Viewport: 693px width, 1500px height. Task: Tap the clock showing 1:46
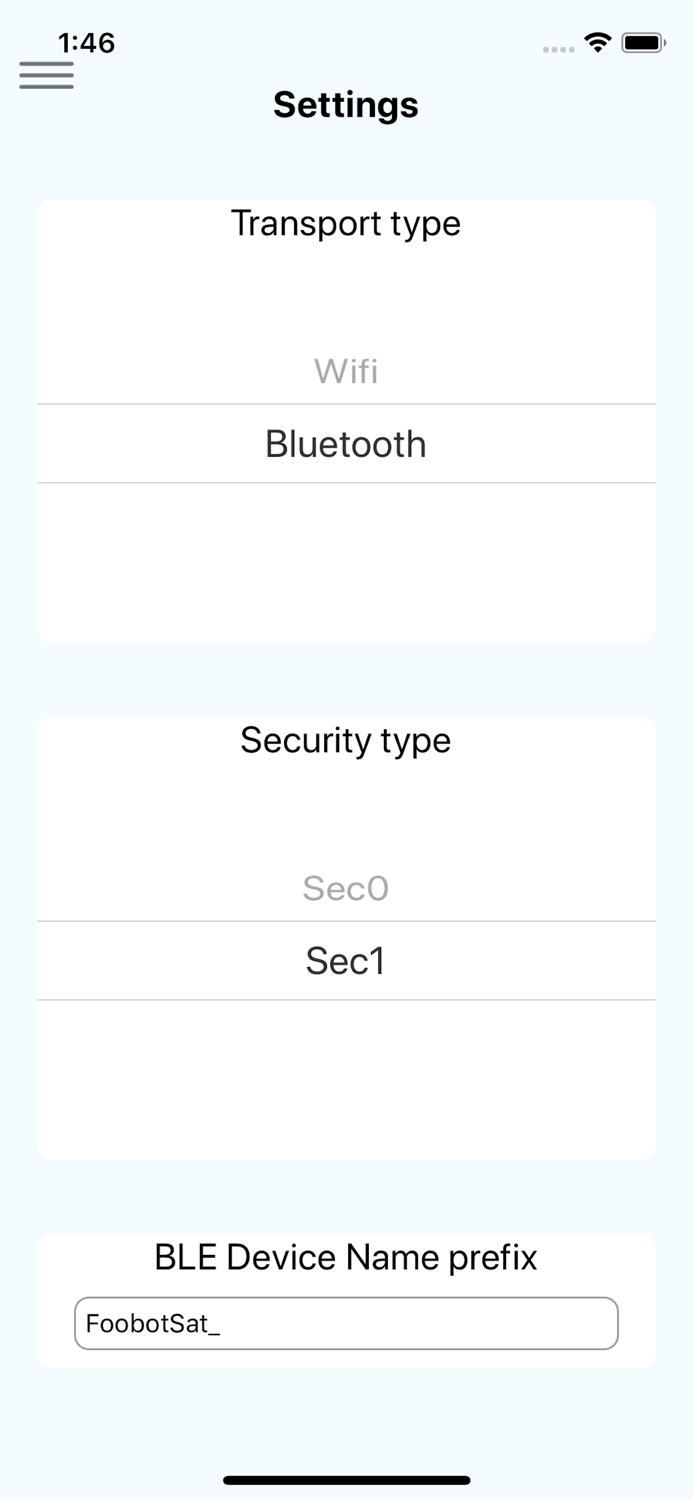tap(86, 43)
